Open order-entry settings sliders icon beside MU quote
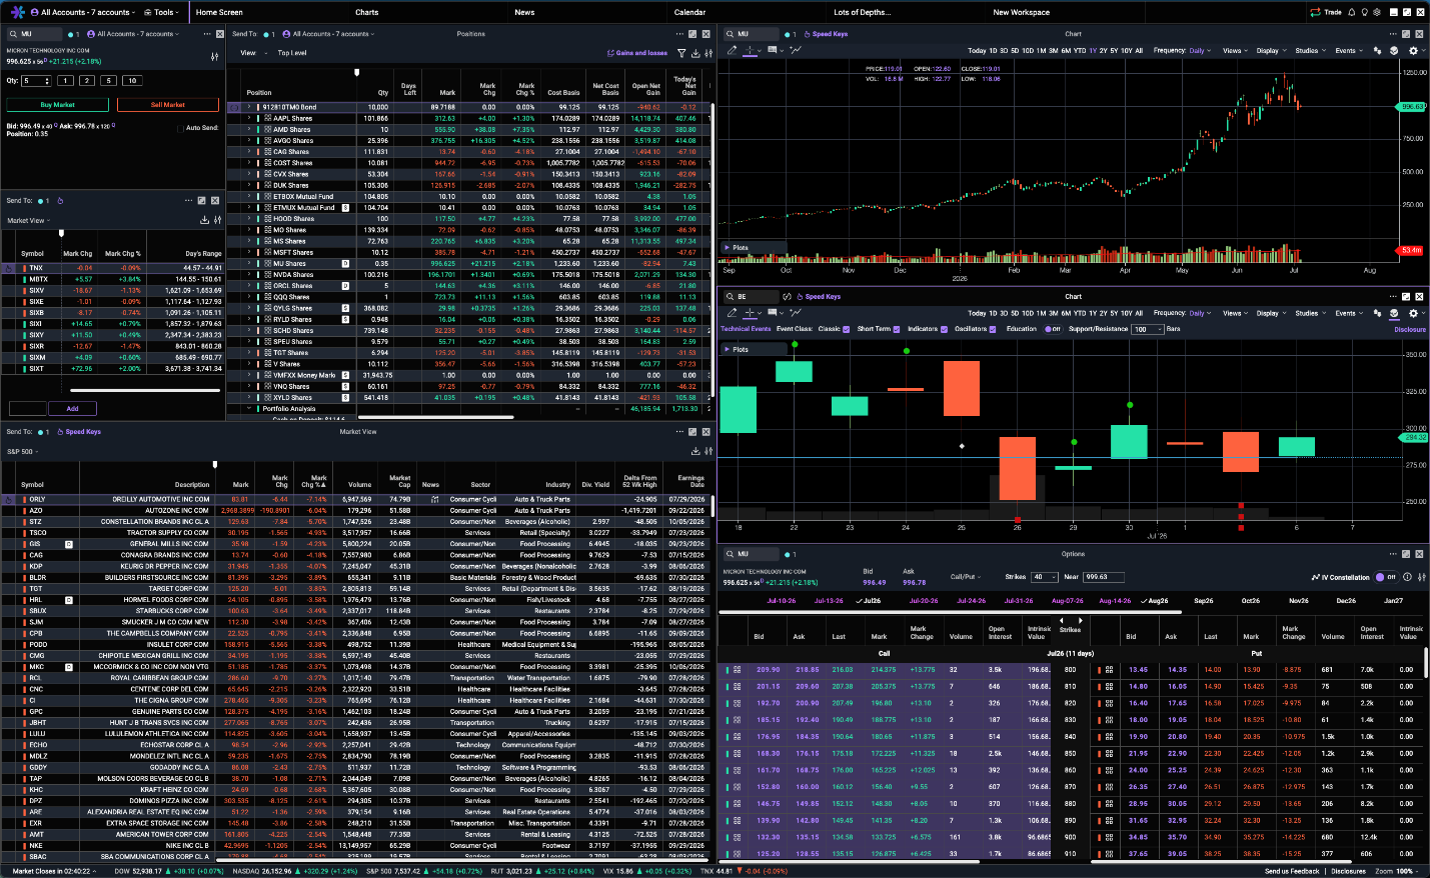The width and height of the screenshot is (1430, 878). coord(214,57)
